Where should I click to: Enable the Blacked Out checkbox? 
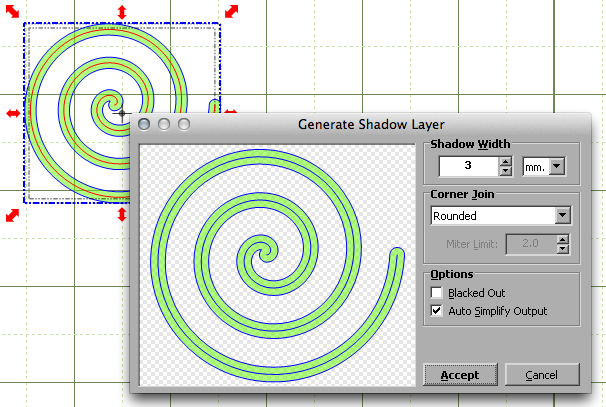[x=437, y=292]
